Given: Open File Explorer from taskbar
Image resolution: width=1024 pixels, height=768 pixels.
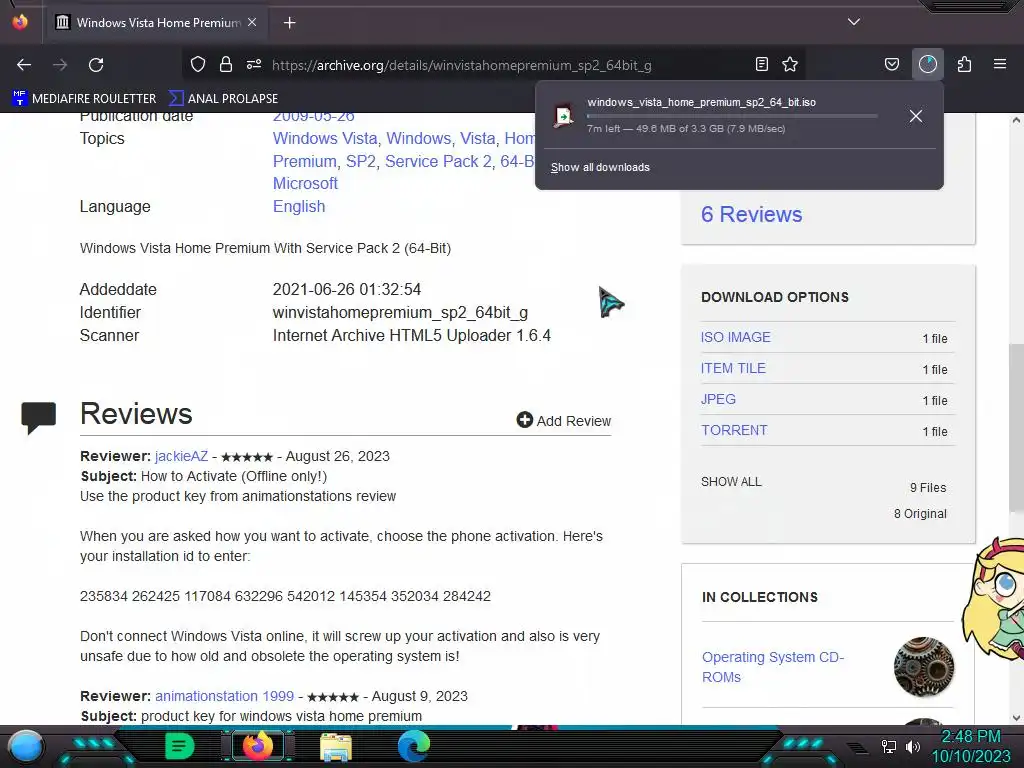Looking at the screenshot, I should pyautogui.click(x=336, y=747).
